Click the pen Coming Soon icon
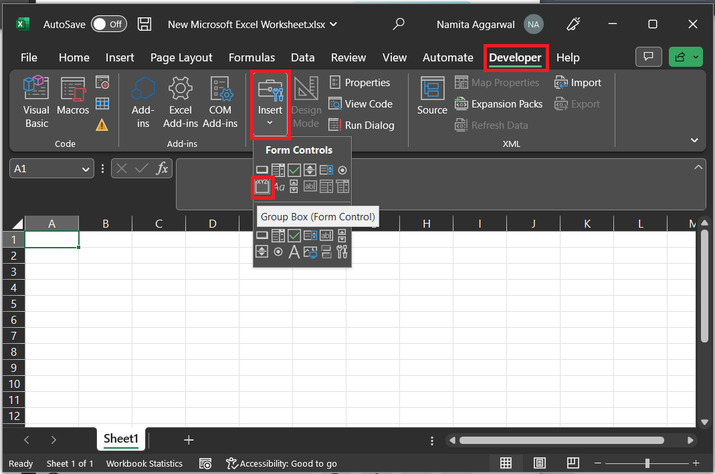Viewport: 715px width, 474px height. 573,24
